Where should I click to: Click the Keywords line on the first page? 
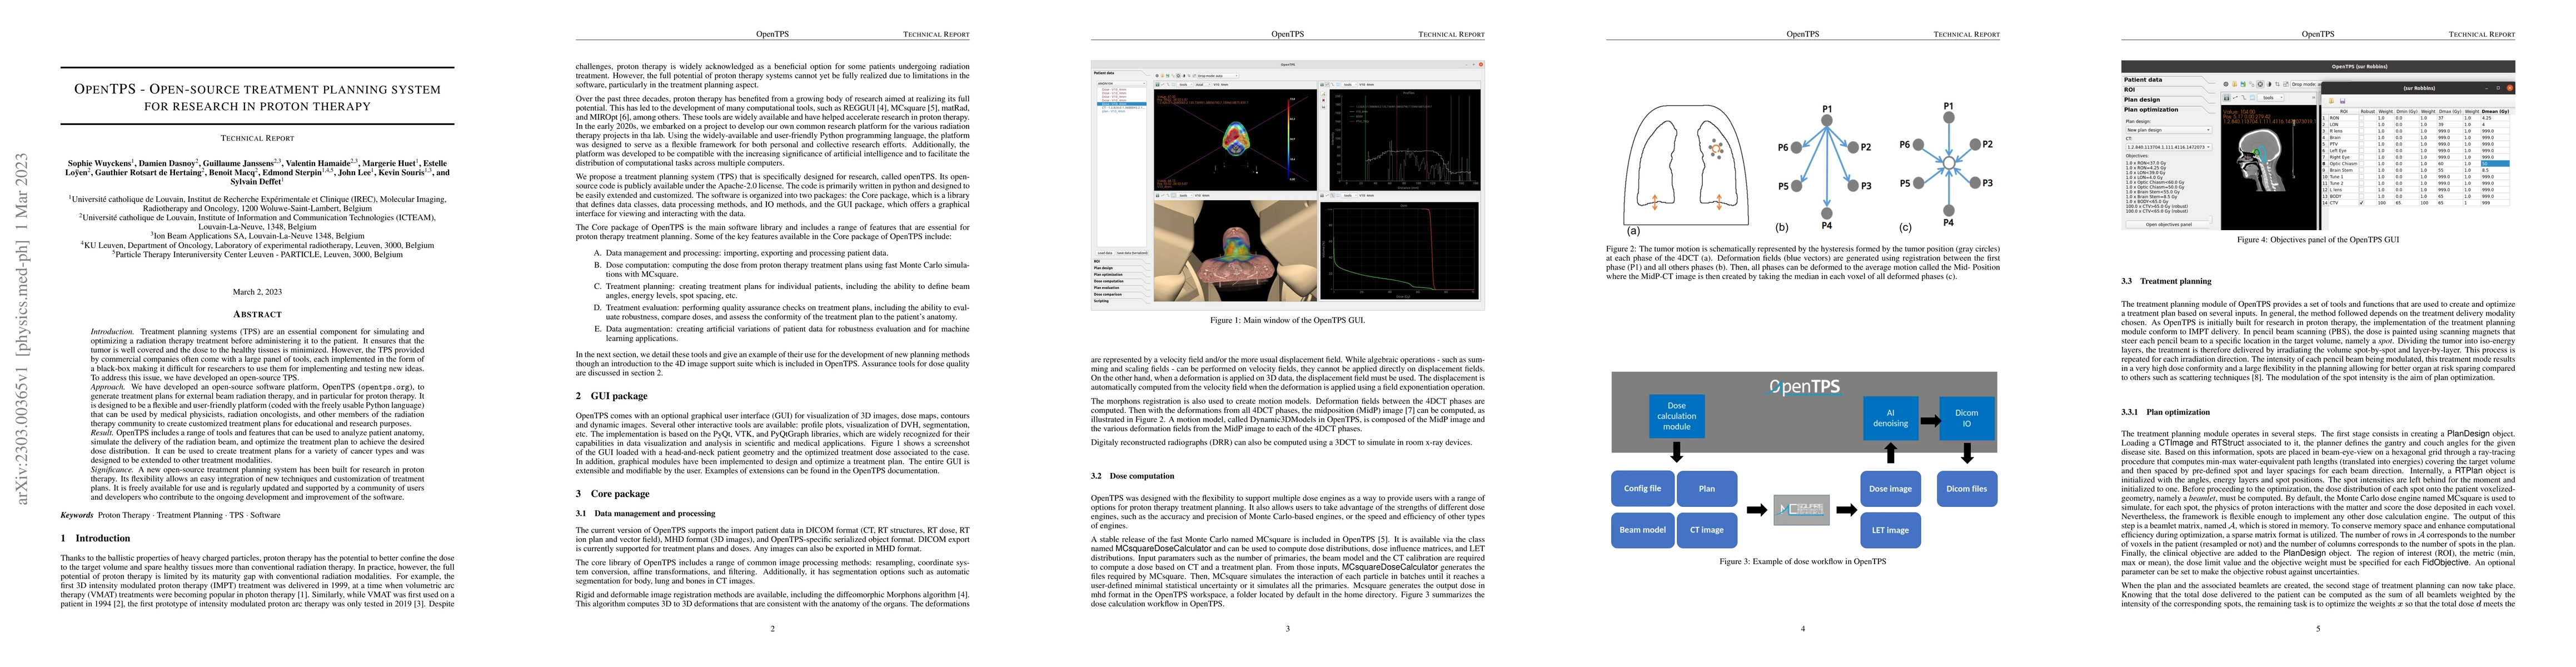170,515
